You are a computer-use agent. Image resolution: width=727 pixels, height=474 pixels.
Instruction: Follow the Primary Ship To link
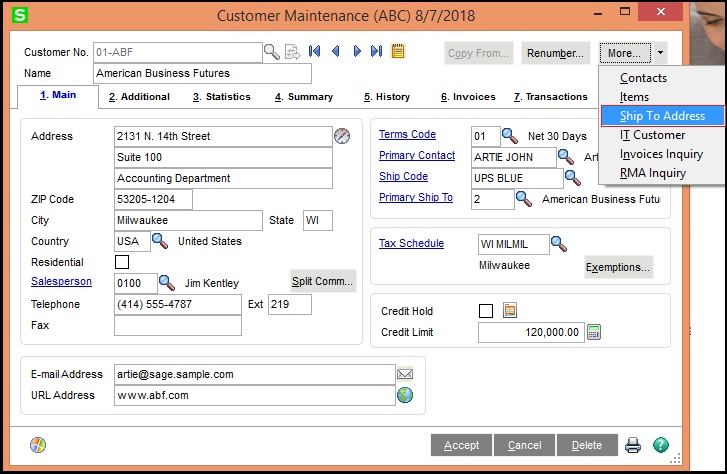[415, 197]
